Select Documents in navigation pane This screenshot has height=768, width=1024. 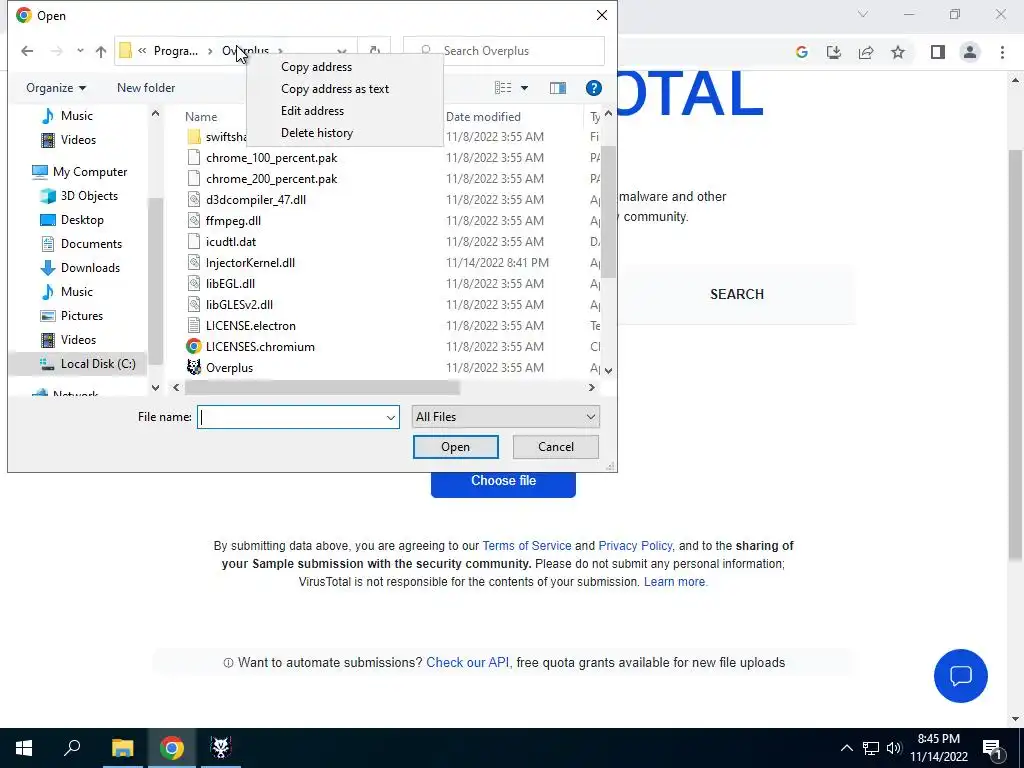coord(91,244)
